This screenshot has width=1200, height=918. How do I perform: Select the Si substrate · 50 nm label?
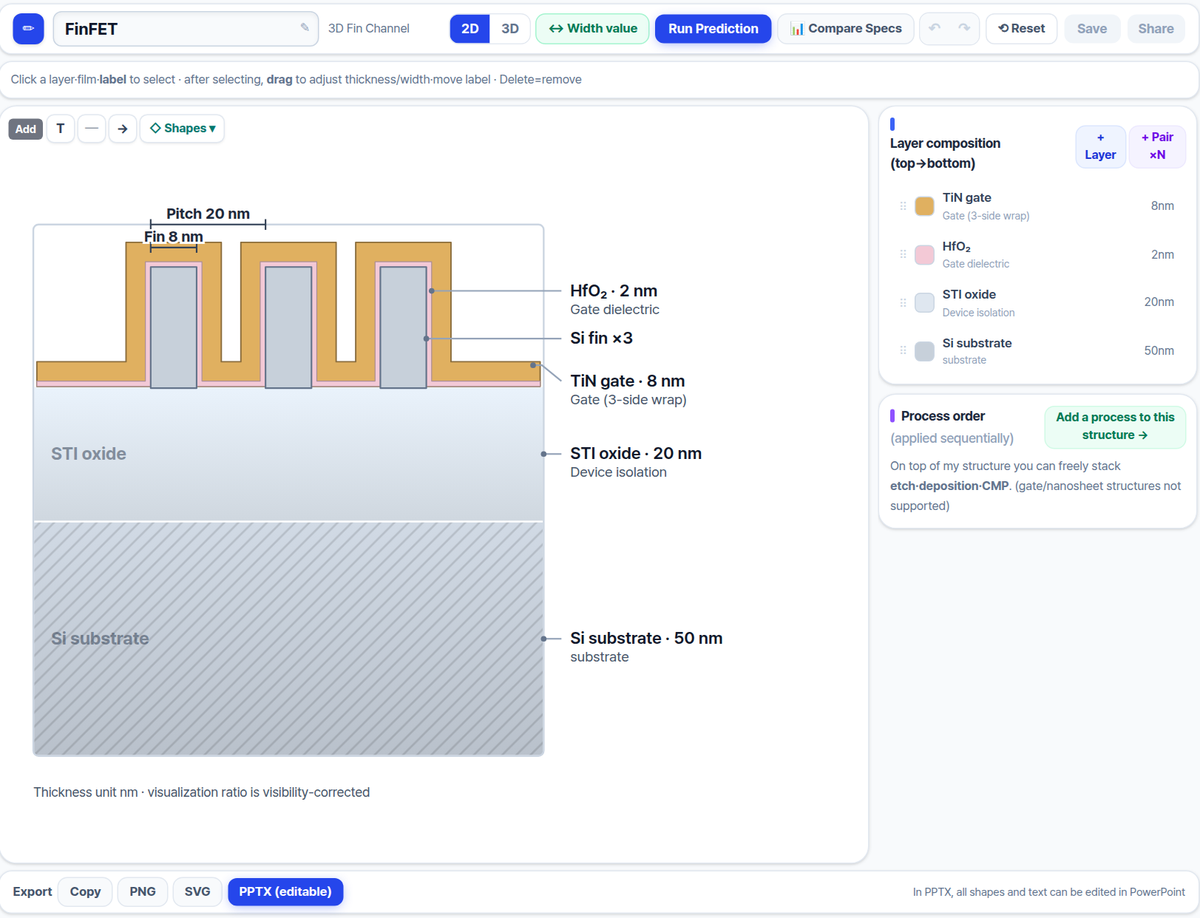[646, 638]
